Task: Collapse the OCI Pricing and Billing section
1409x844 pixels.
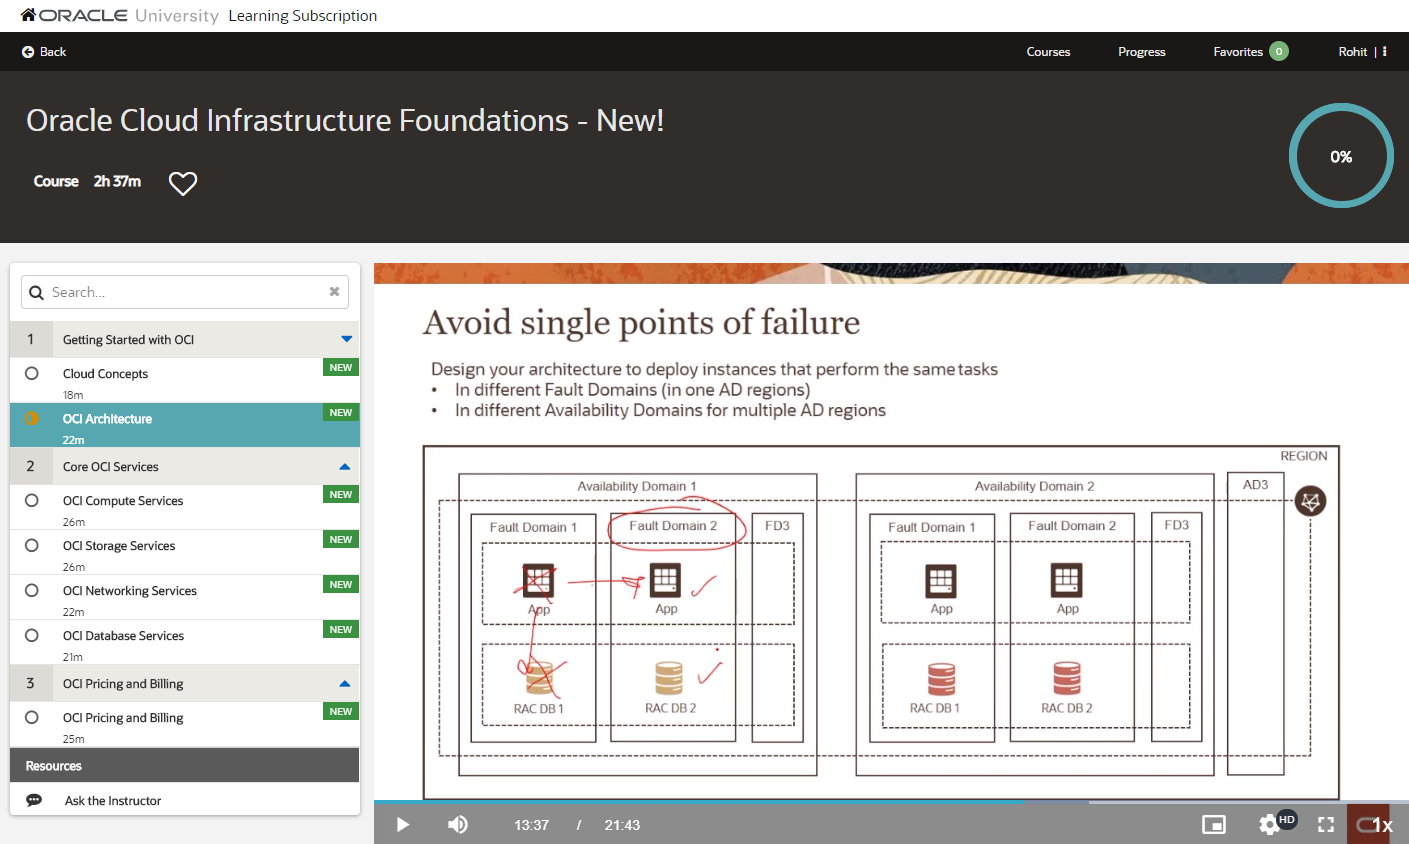Action: [x=346, y=682]
